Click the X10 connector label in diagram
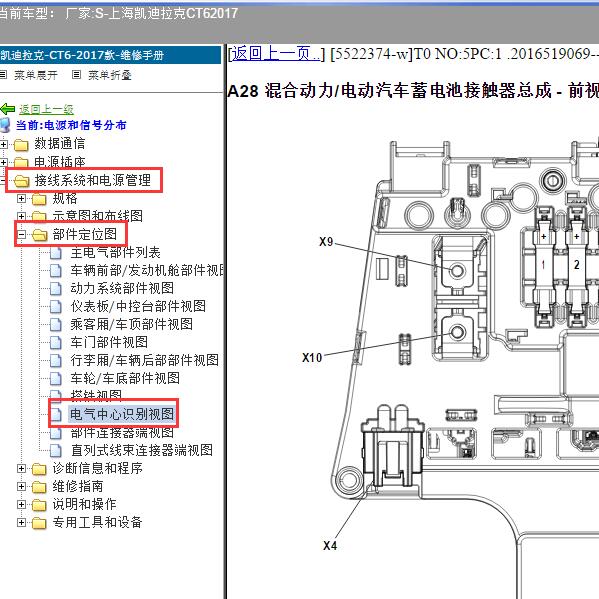 pyautogui.click(x=312, y=358)
